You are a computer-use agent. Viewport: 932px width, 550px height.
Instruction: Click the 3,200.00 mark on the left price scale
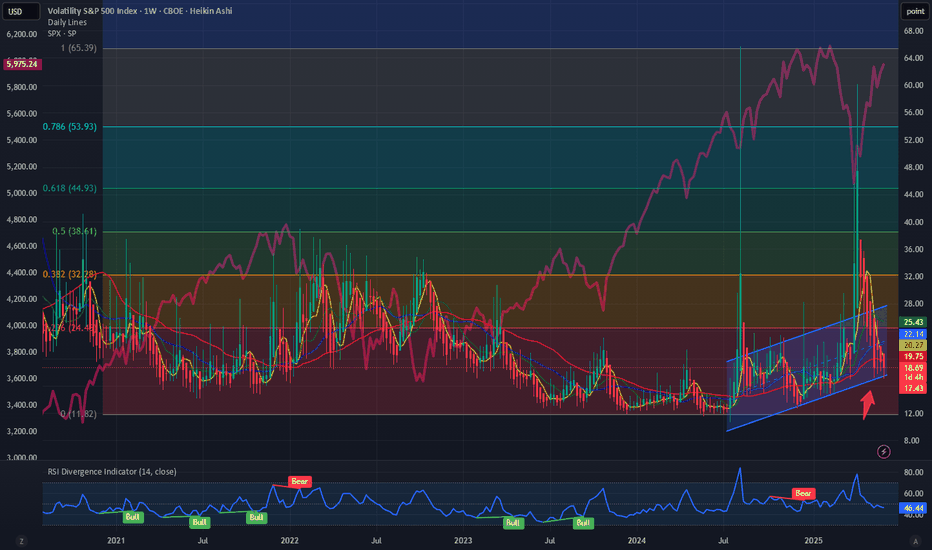(x=22, y=431)
